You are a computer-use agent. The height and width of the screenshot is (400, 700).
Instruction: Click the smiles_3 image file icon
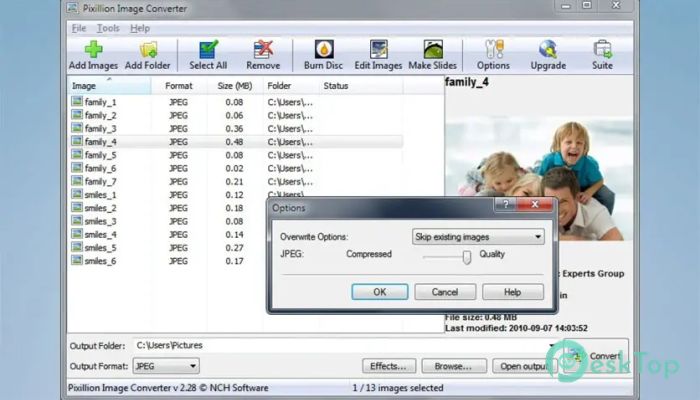click(77, 221)
